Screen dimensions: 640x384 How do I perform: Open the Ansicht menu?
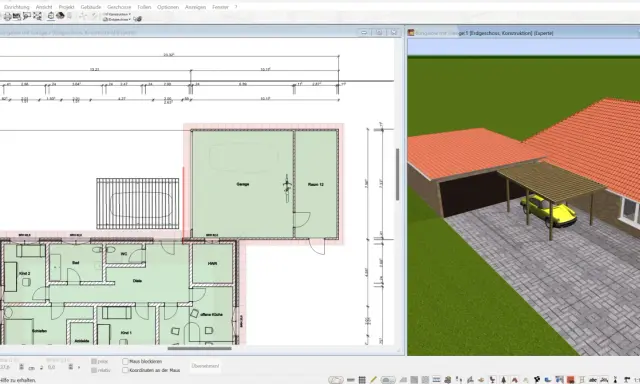pos(44,7)
